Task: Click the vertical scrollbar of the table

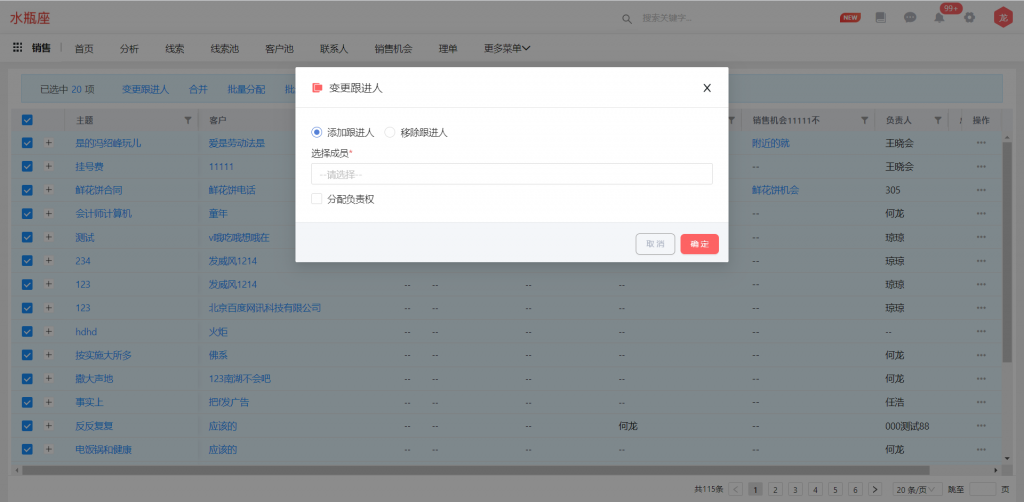Action: point(1006,300)
